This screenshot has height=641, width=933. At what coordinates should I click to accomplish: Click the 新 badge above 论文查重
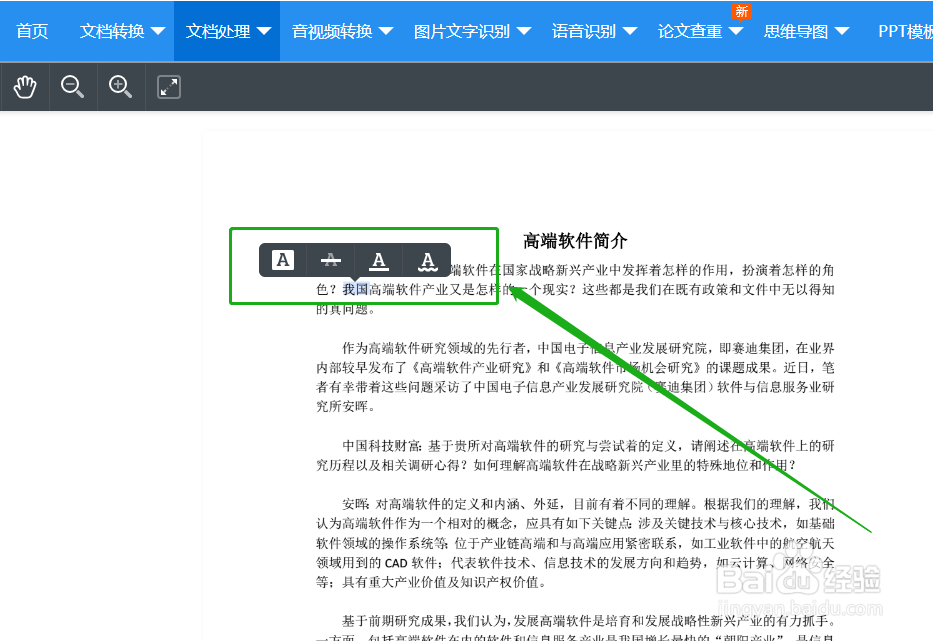pyautogui.click(x=740, y=11)
